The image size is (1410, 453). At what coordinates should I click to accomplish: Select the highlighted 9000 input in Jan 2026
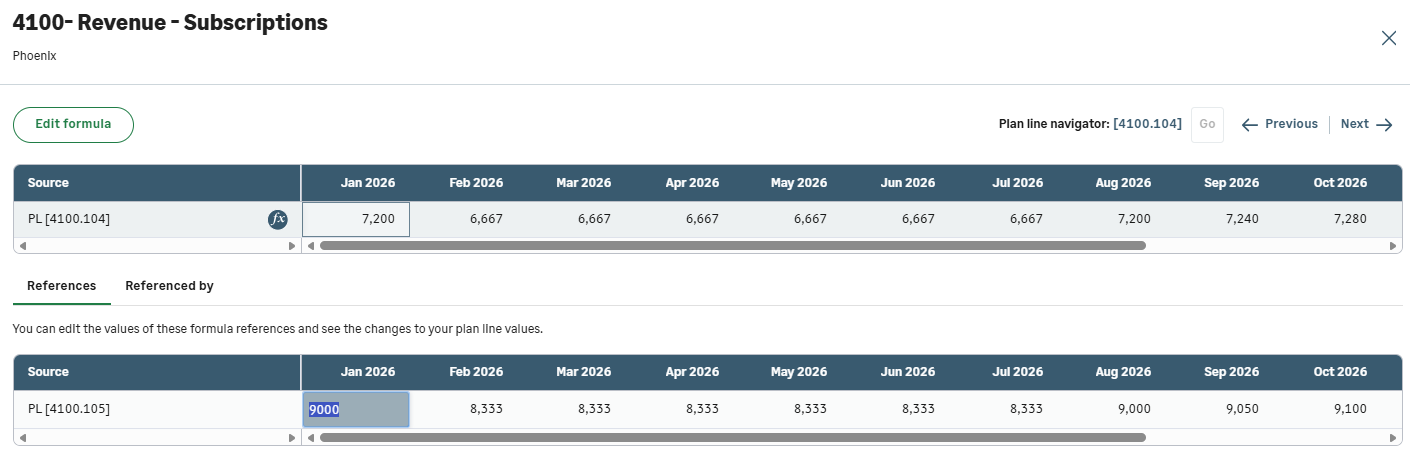click(356, 409)
